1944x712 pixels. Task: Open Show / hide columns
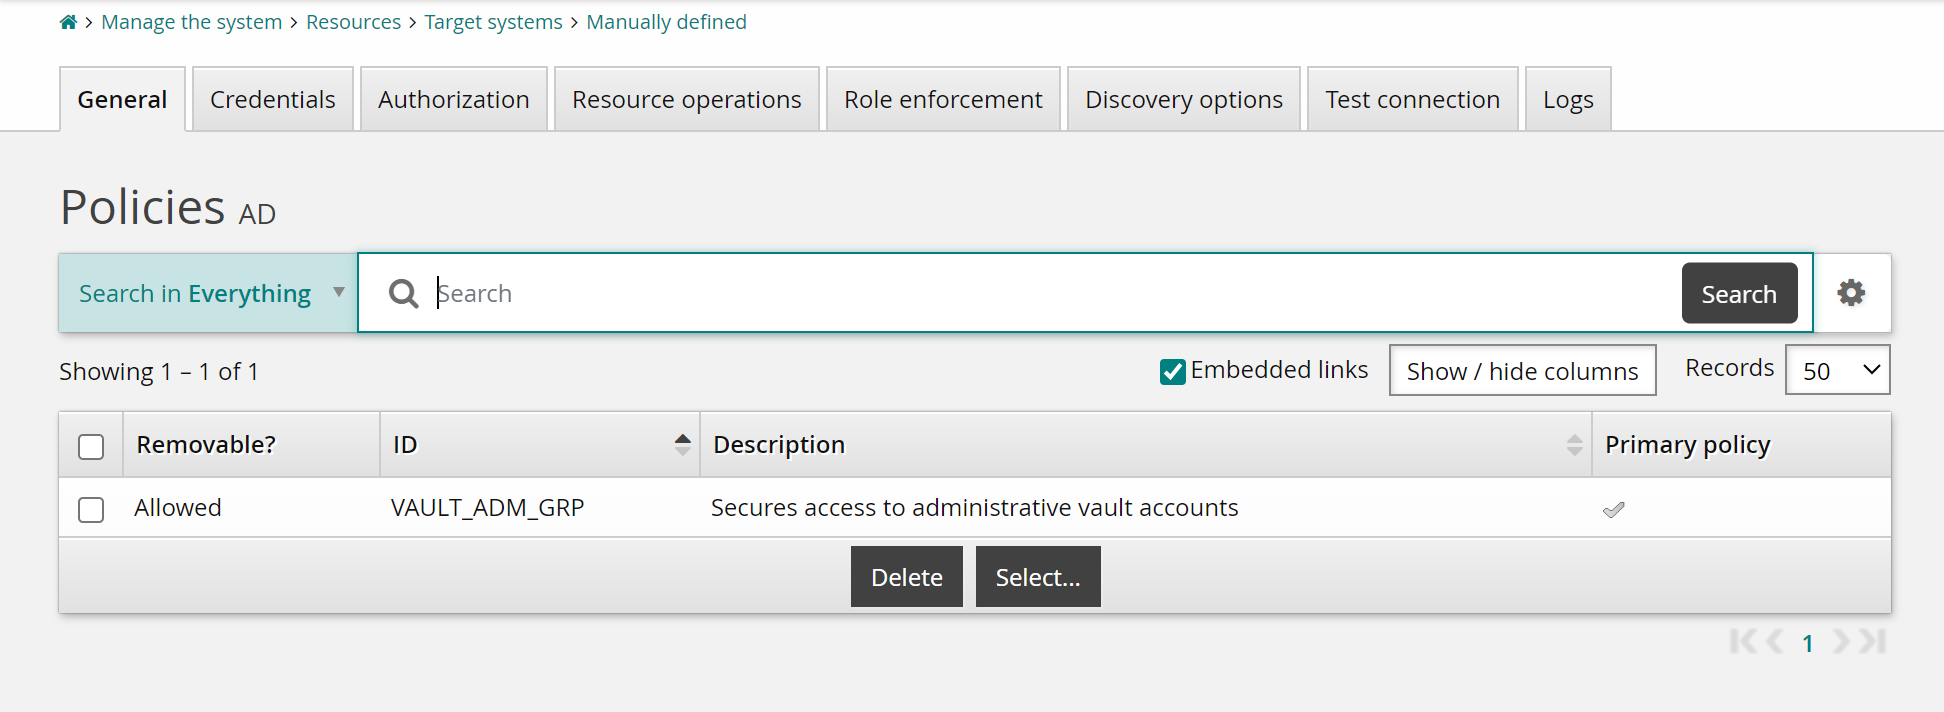click(1522, 371)
